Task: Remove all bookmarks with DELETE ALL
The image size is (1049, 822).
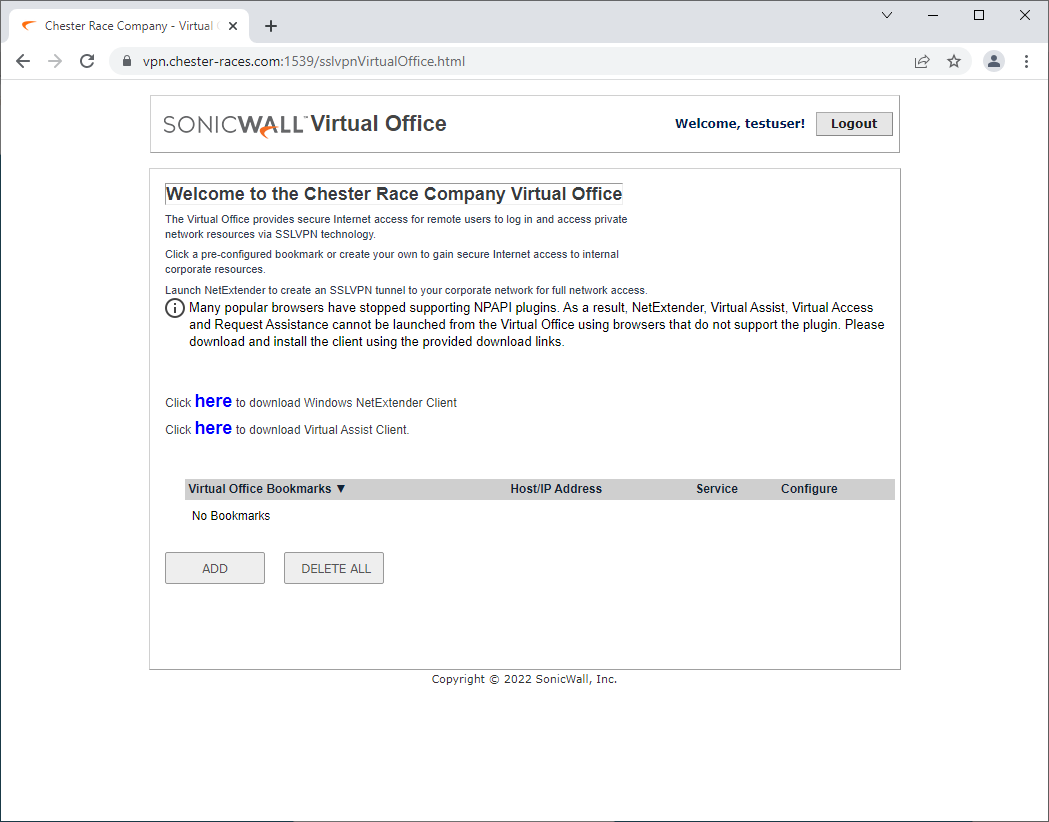Action: pos(334,568)
